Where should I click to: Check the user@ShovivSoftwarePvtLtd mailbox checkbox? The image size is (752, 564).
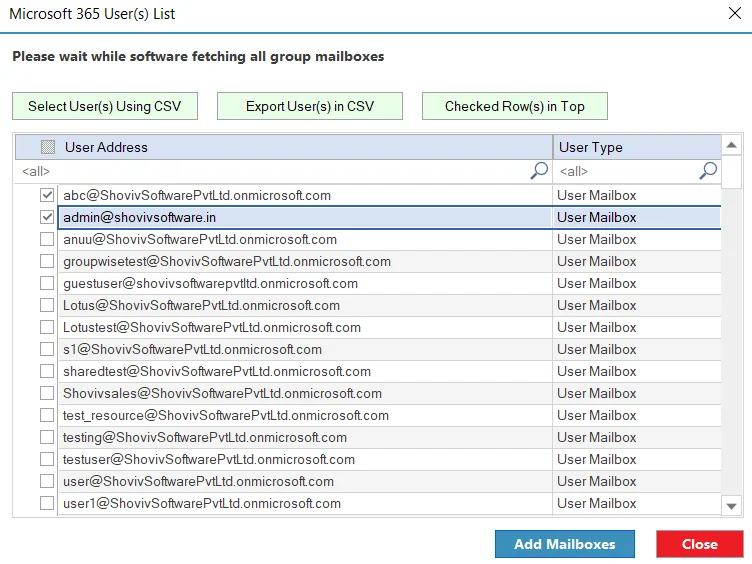(x=47, y=481)
